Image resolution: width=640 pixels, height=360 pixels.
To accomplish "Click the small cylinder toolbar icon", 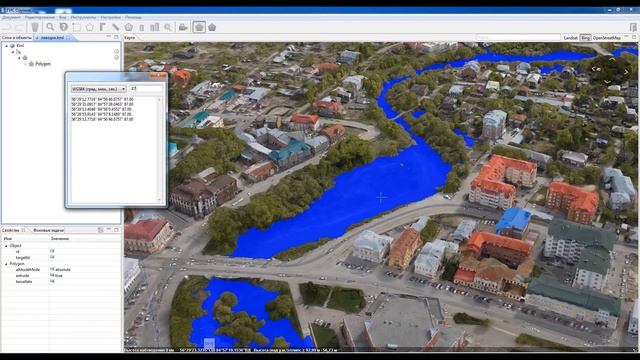I will click(x=142, y=27).
